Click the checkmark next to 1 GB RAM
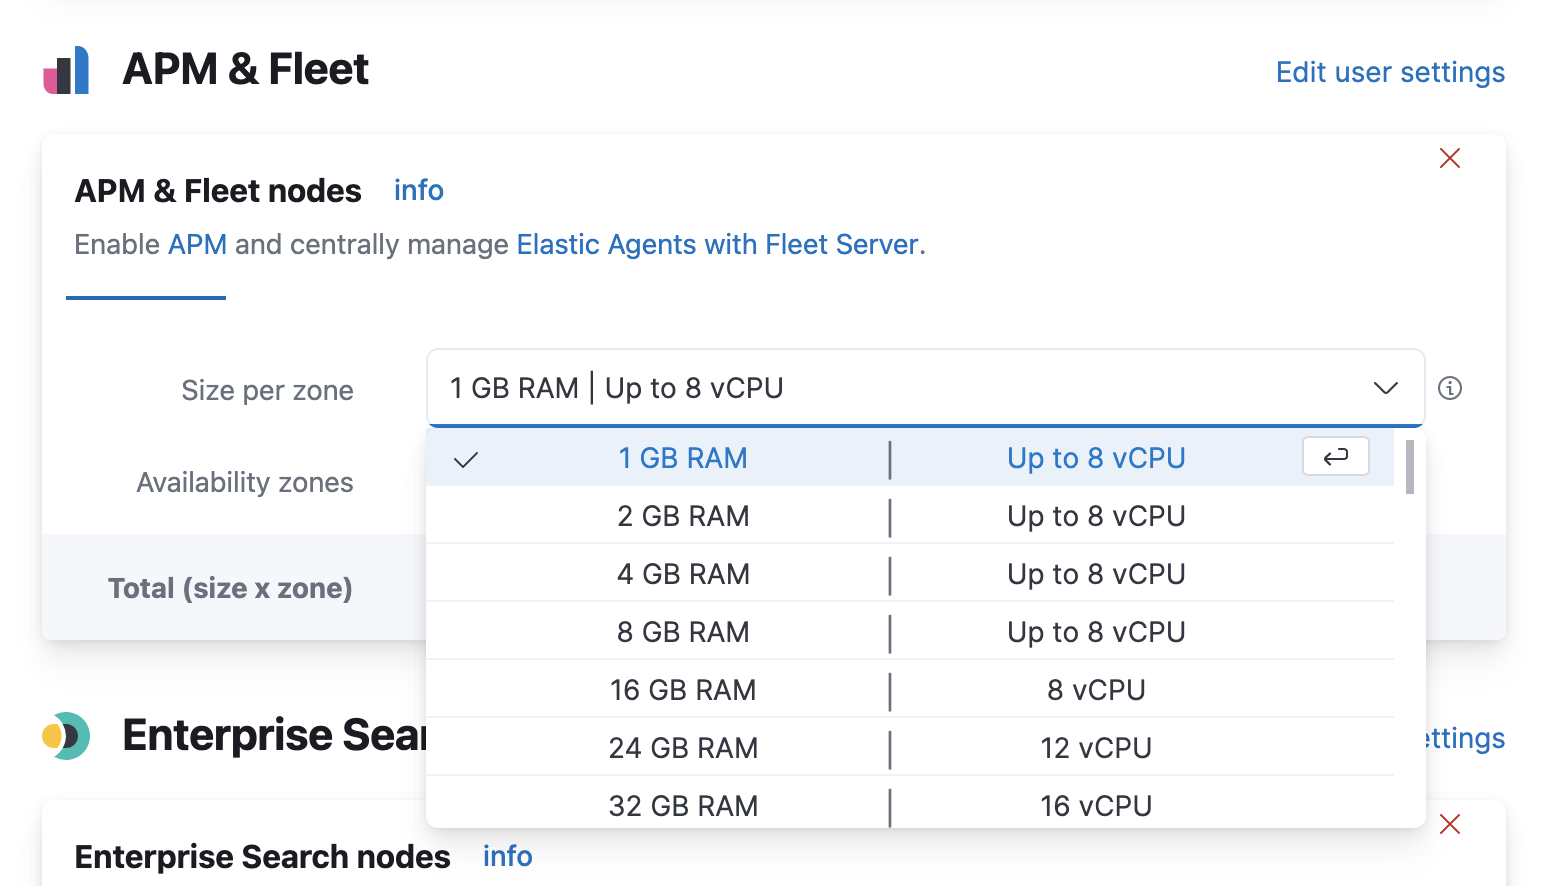Viewport: 1554px width, 886px height. pos(466,459)
